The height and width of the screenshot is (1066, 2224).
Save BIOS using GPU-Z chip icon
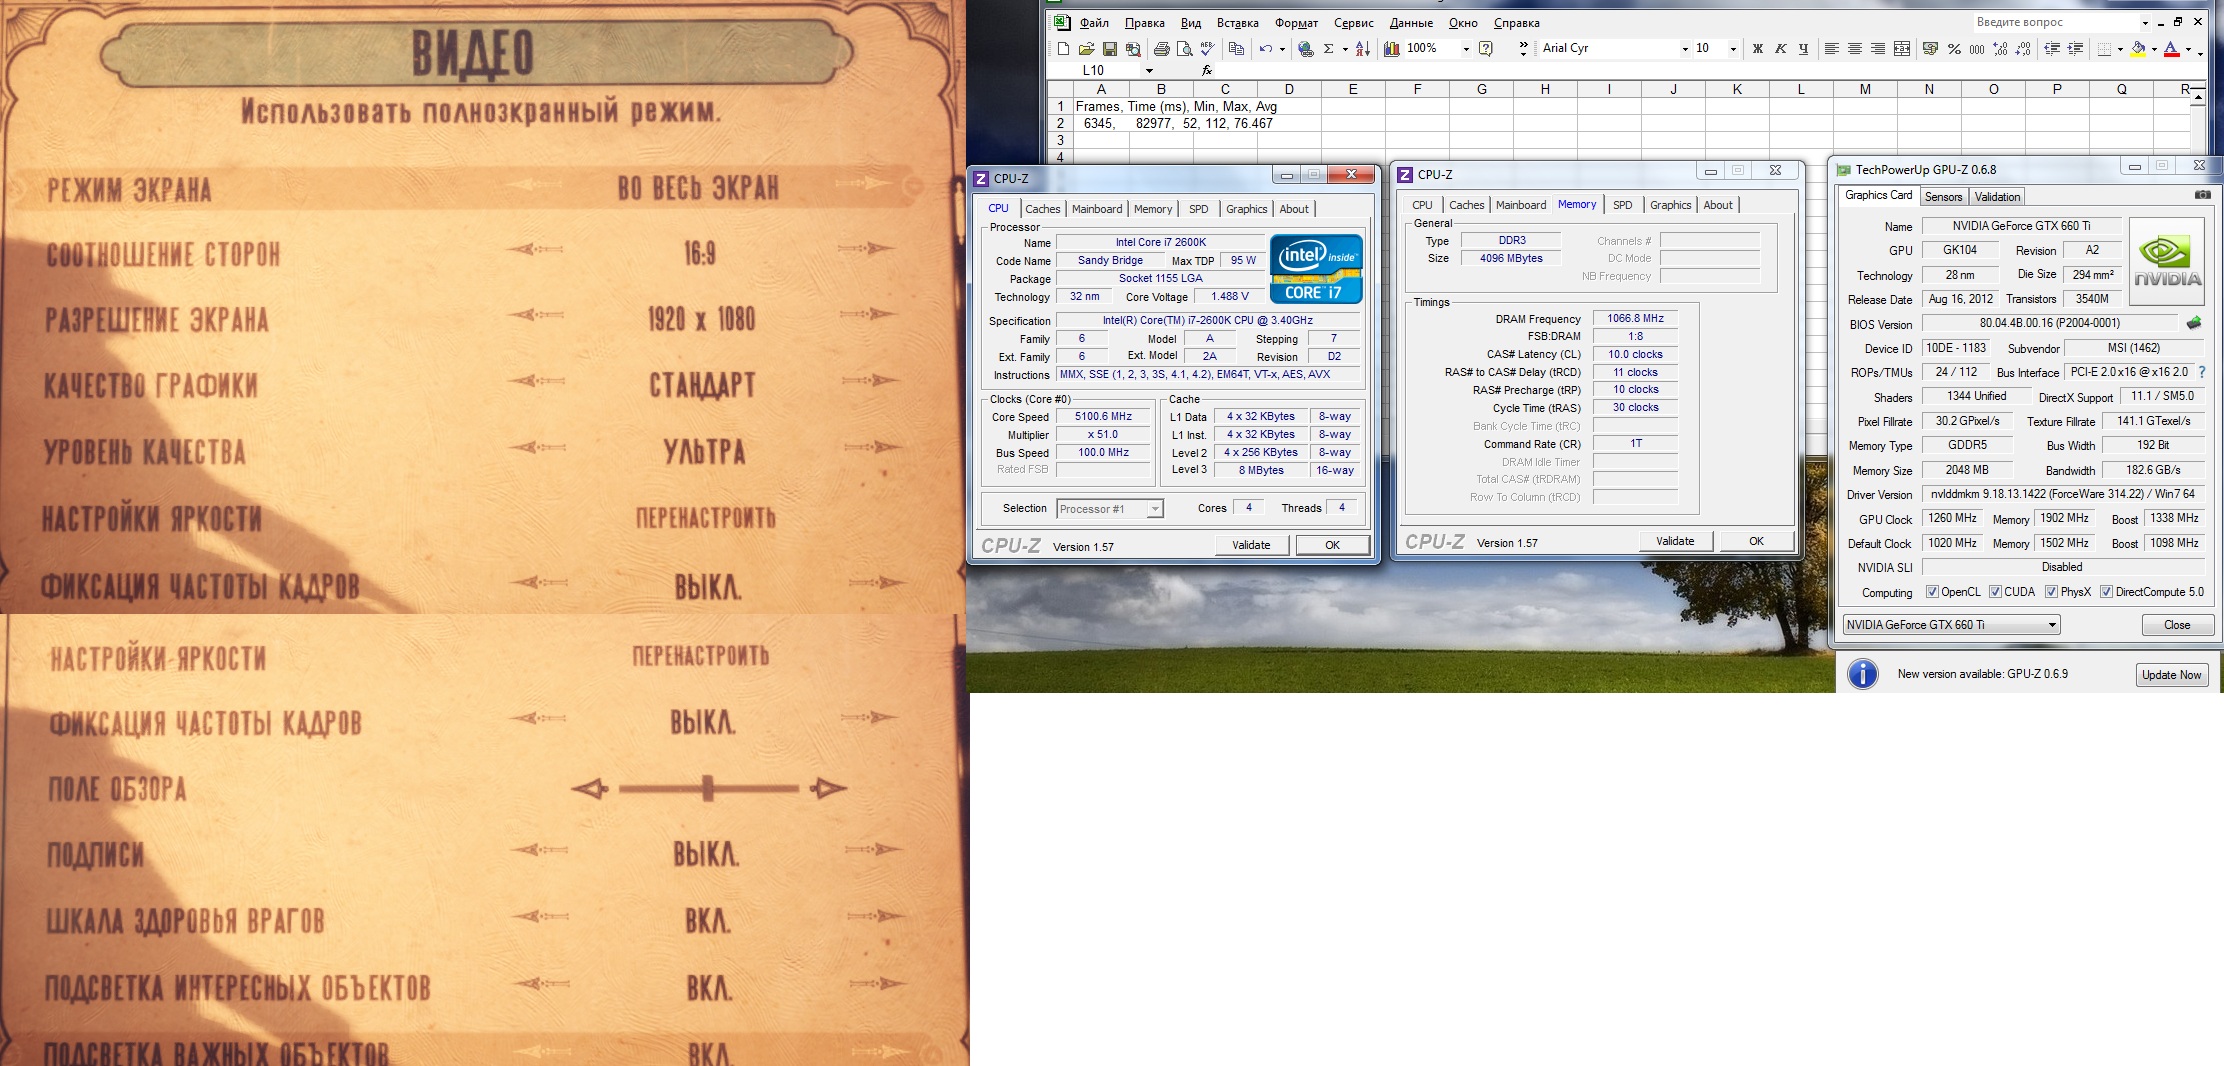click(2194, 323)
